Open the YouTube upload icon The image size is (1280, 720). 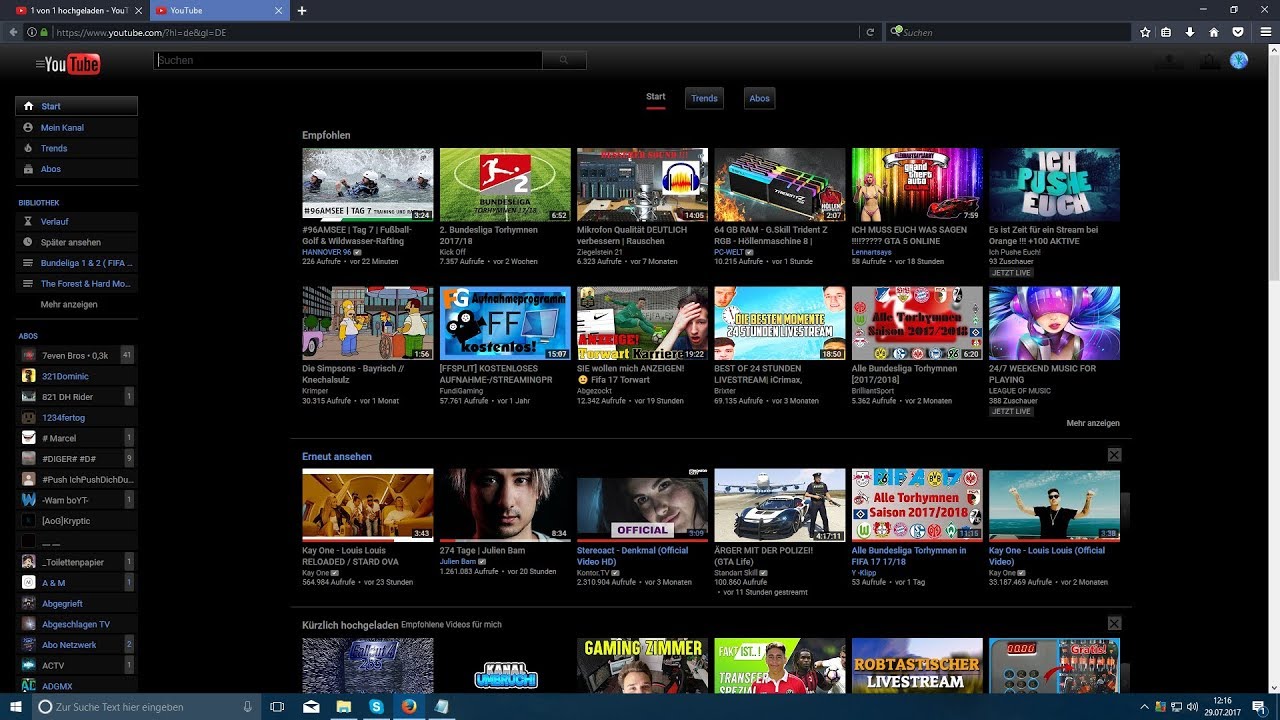coord(1167,61)
